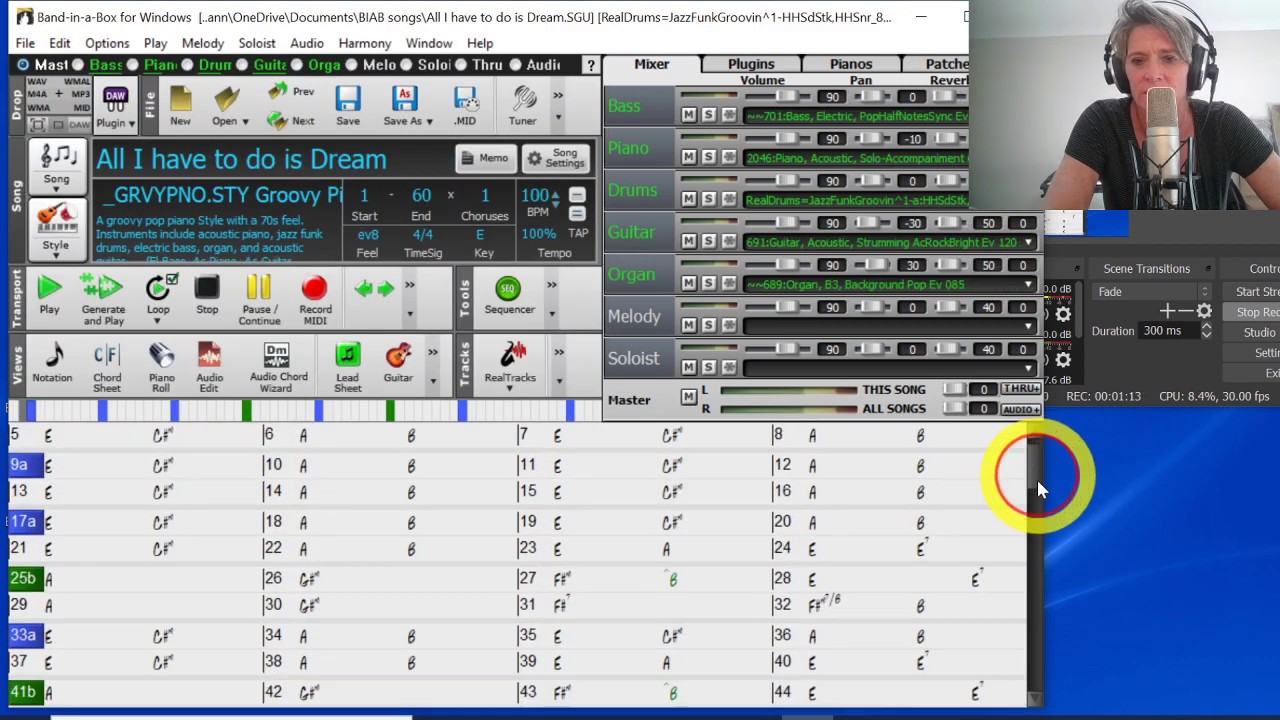This screenshot has height=720, width=1280.
Task: Expand the Soloist track instrument dropdown
Action: (1027, 368)
